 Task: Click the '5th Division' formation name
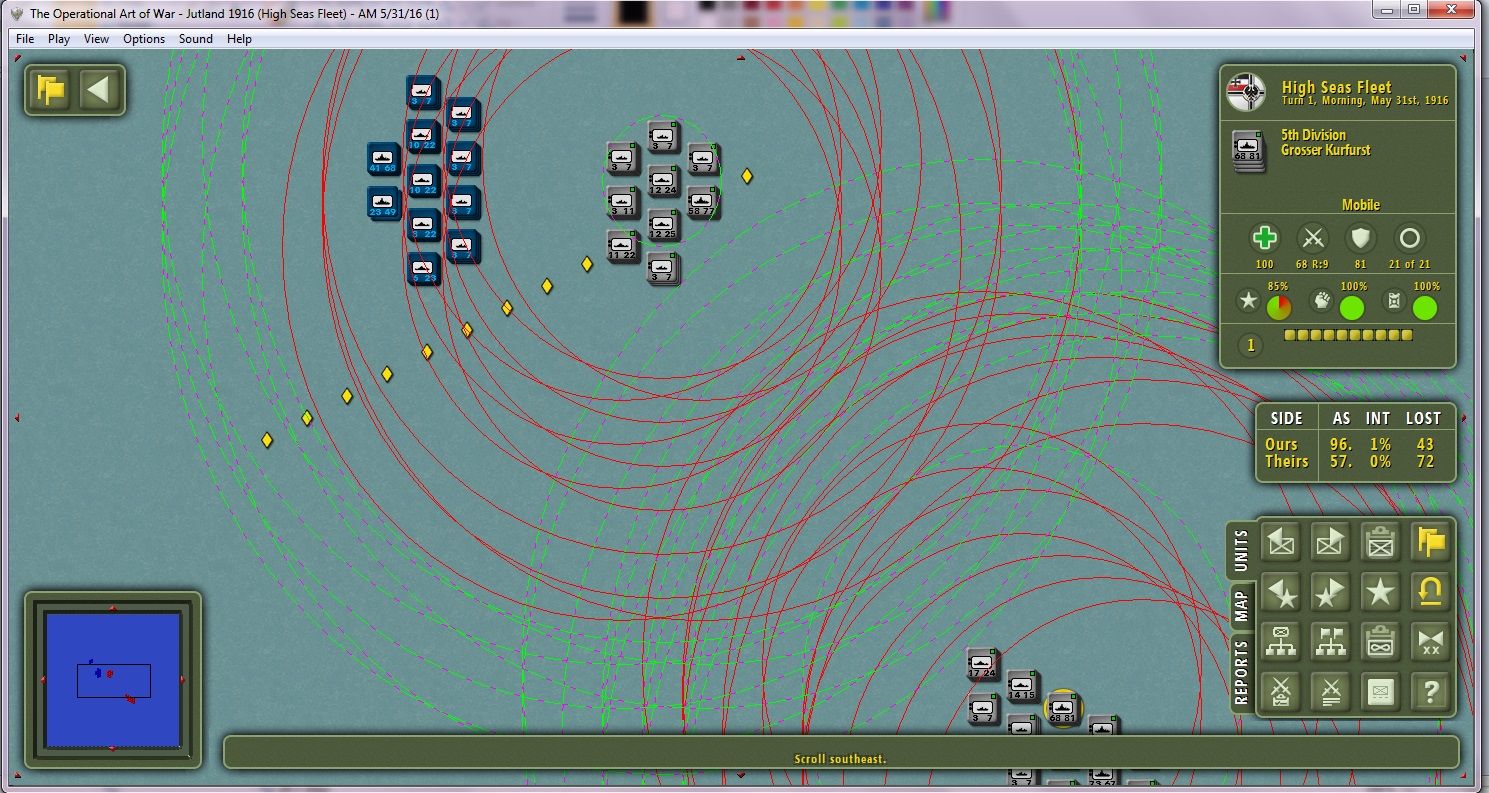click(x=1314, y=135)
